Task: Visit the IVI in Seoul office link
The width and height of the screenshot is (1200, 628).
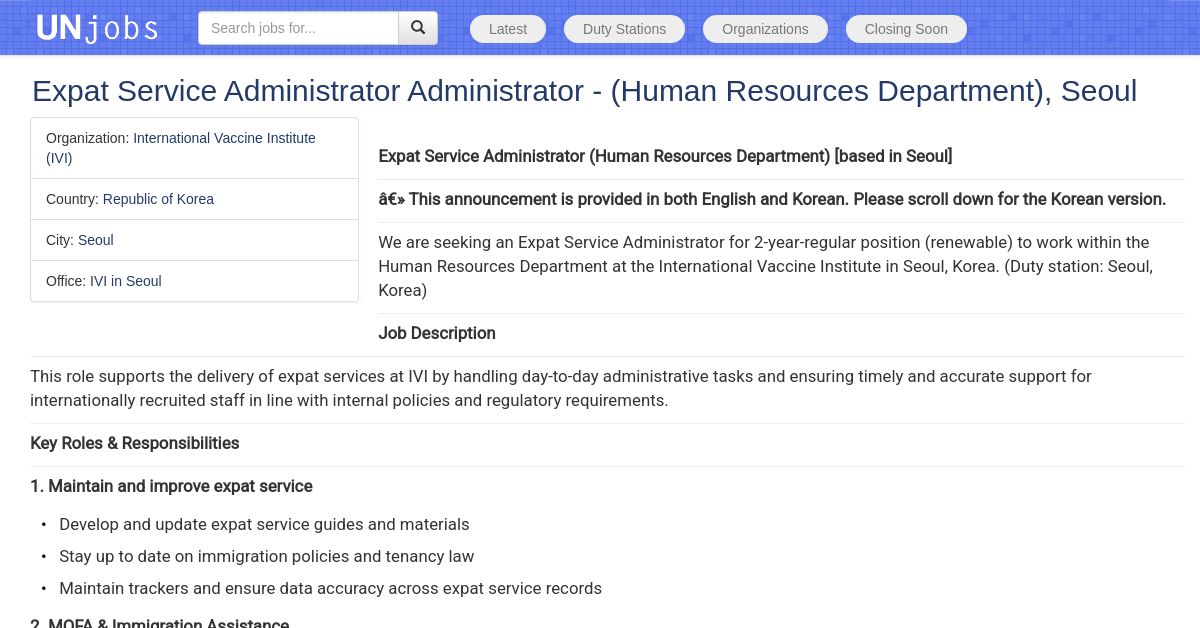Action: coord(126,281)
